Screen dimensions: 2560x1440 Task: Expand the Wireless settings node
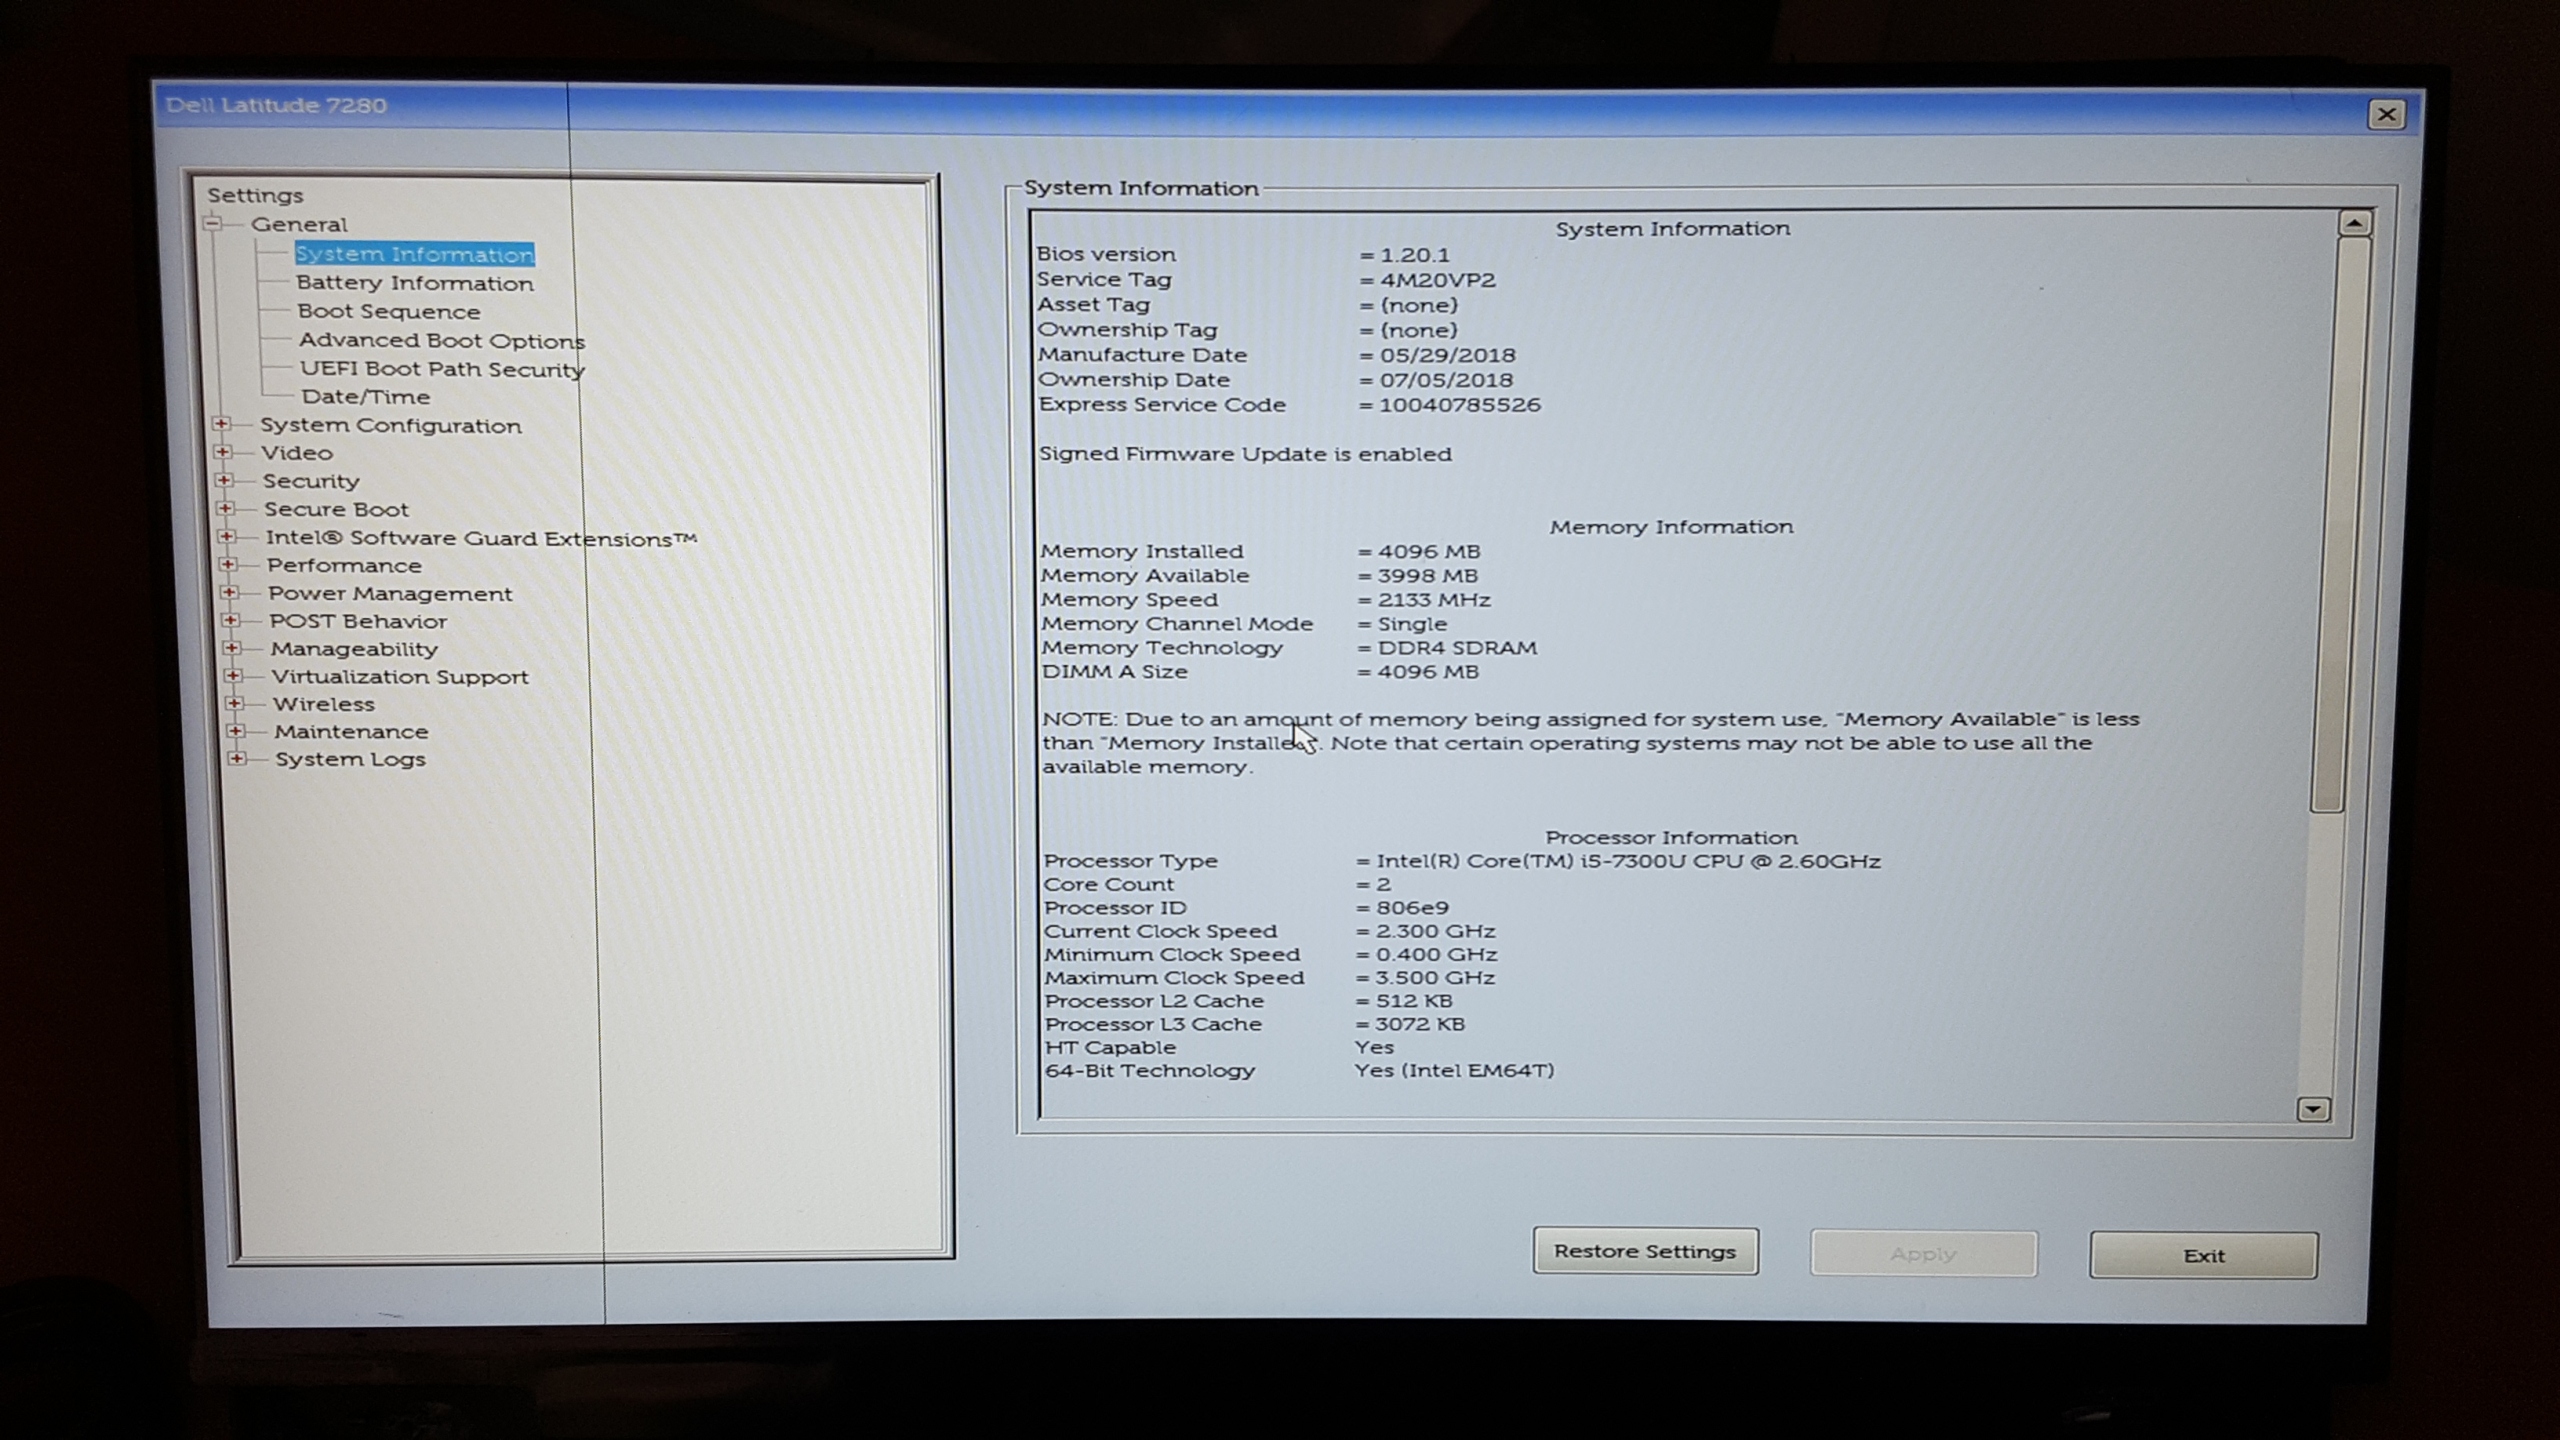coord(234,704)
